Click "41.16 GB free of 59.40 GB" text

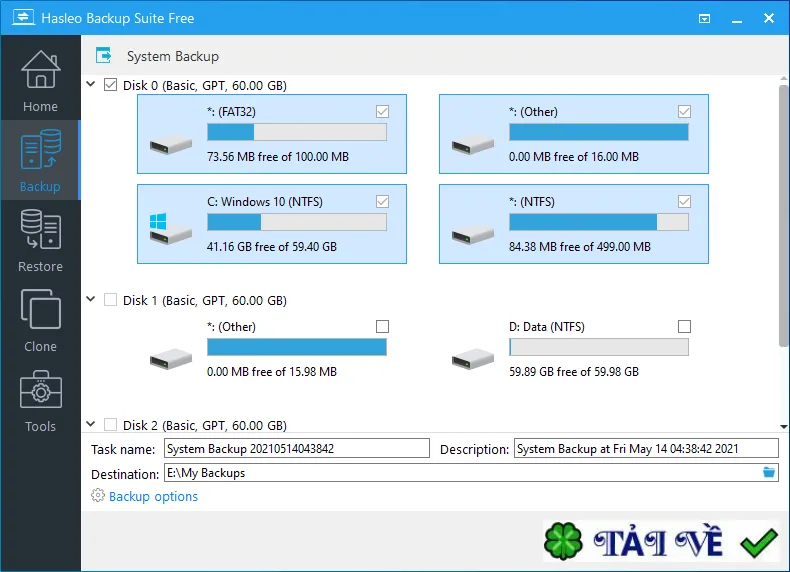[272, 246]
